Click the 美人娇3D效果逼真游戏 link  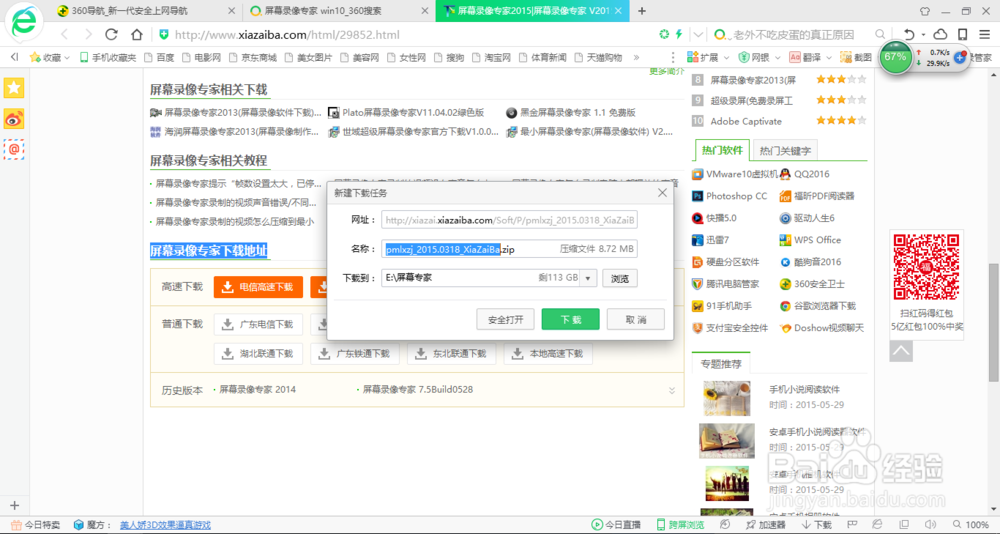tap(165, 525)
